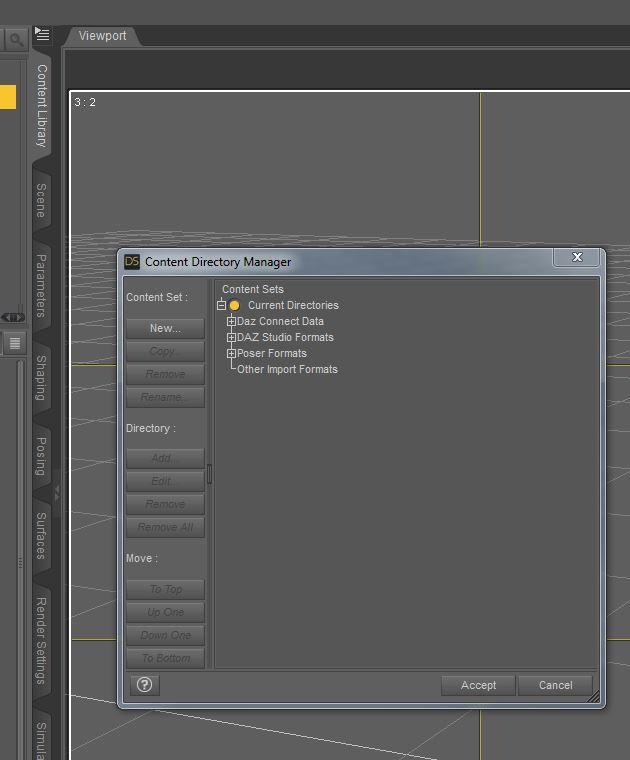This screenshot has width=630, height=760.
Task: Select Daz Connect Data entry
Action: [280, 321]
